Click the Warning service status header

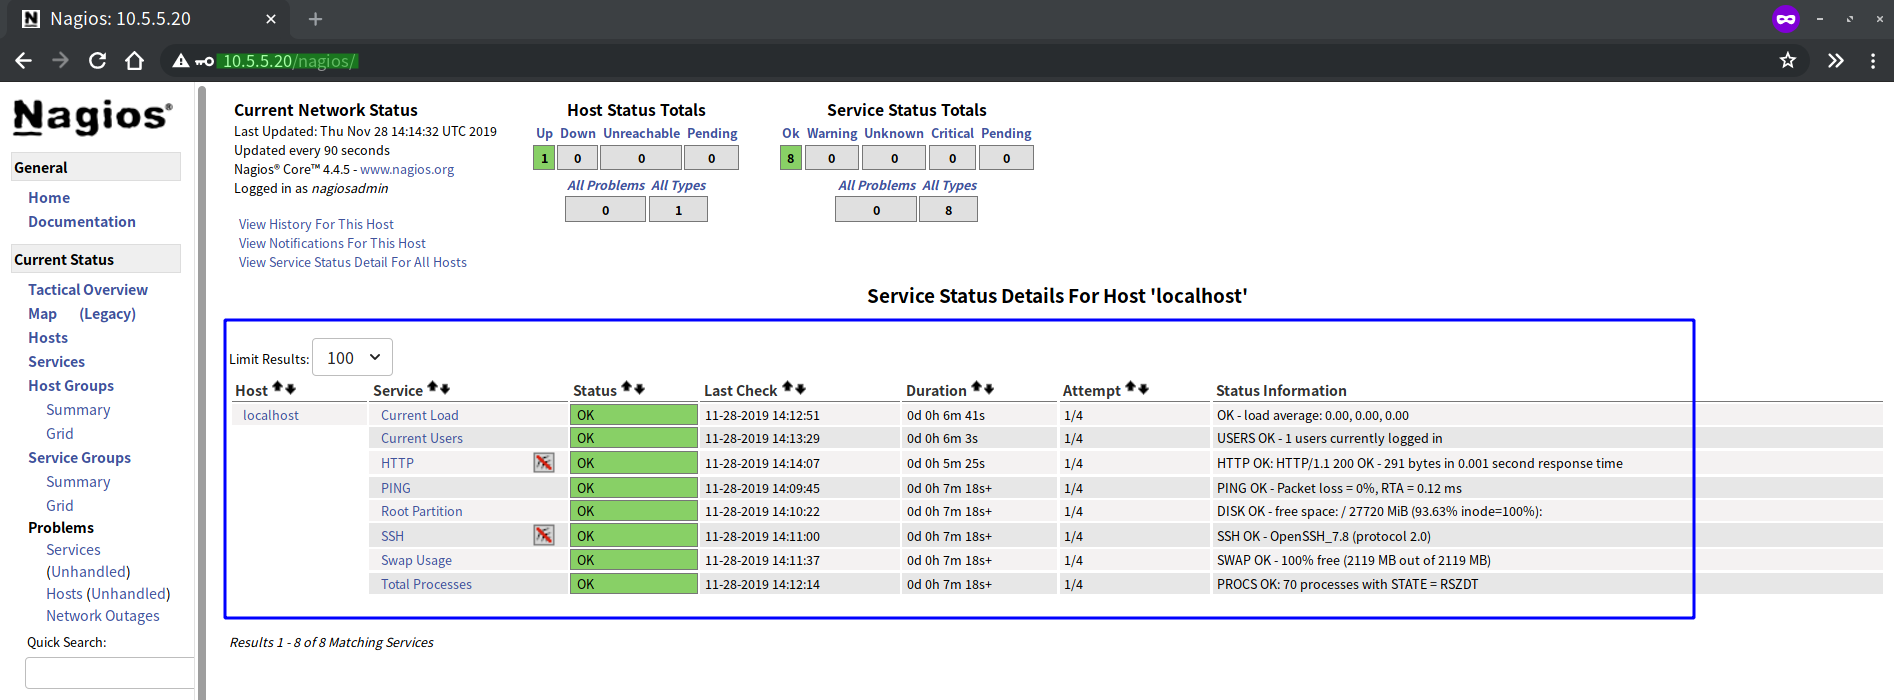click(x=832, y=133)
